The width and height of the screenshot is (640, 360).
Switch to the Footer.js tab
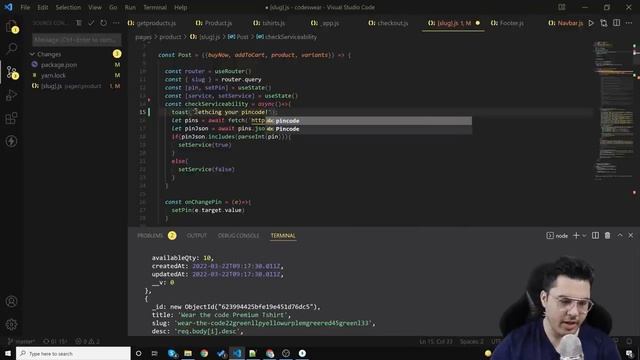[x=507, y=23]
